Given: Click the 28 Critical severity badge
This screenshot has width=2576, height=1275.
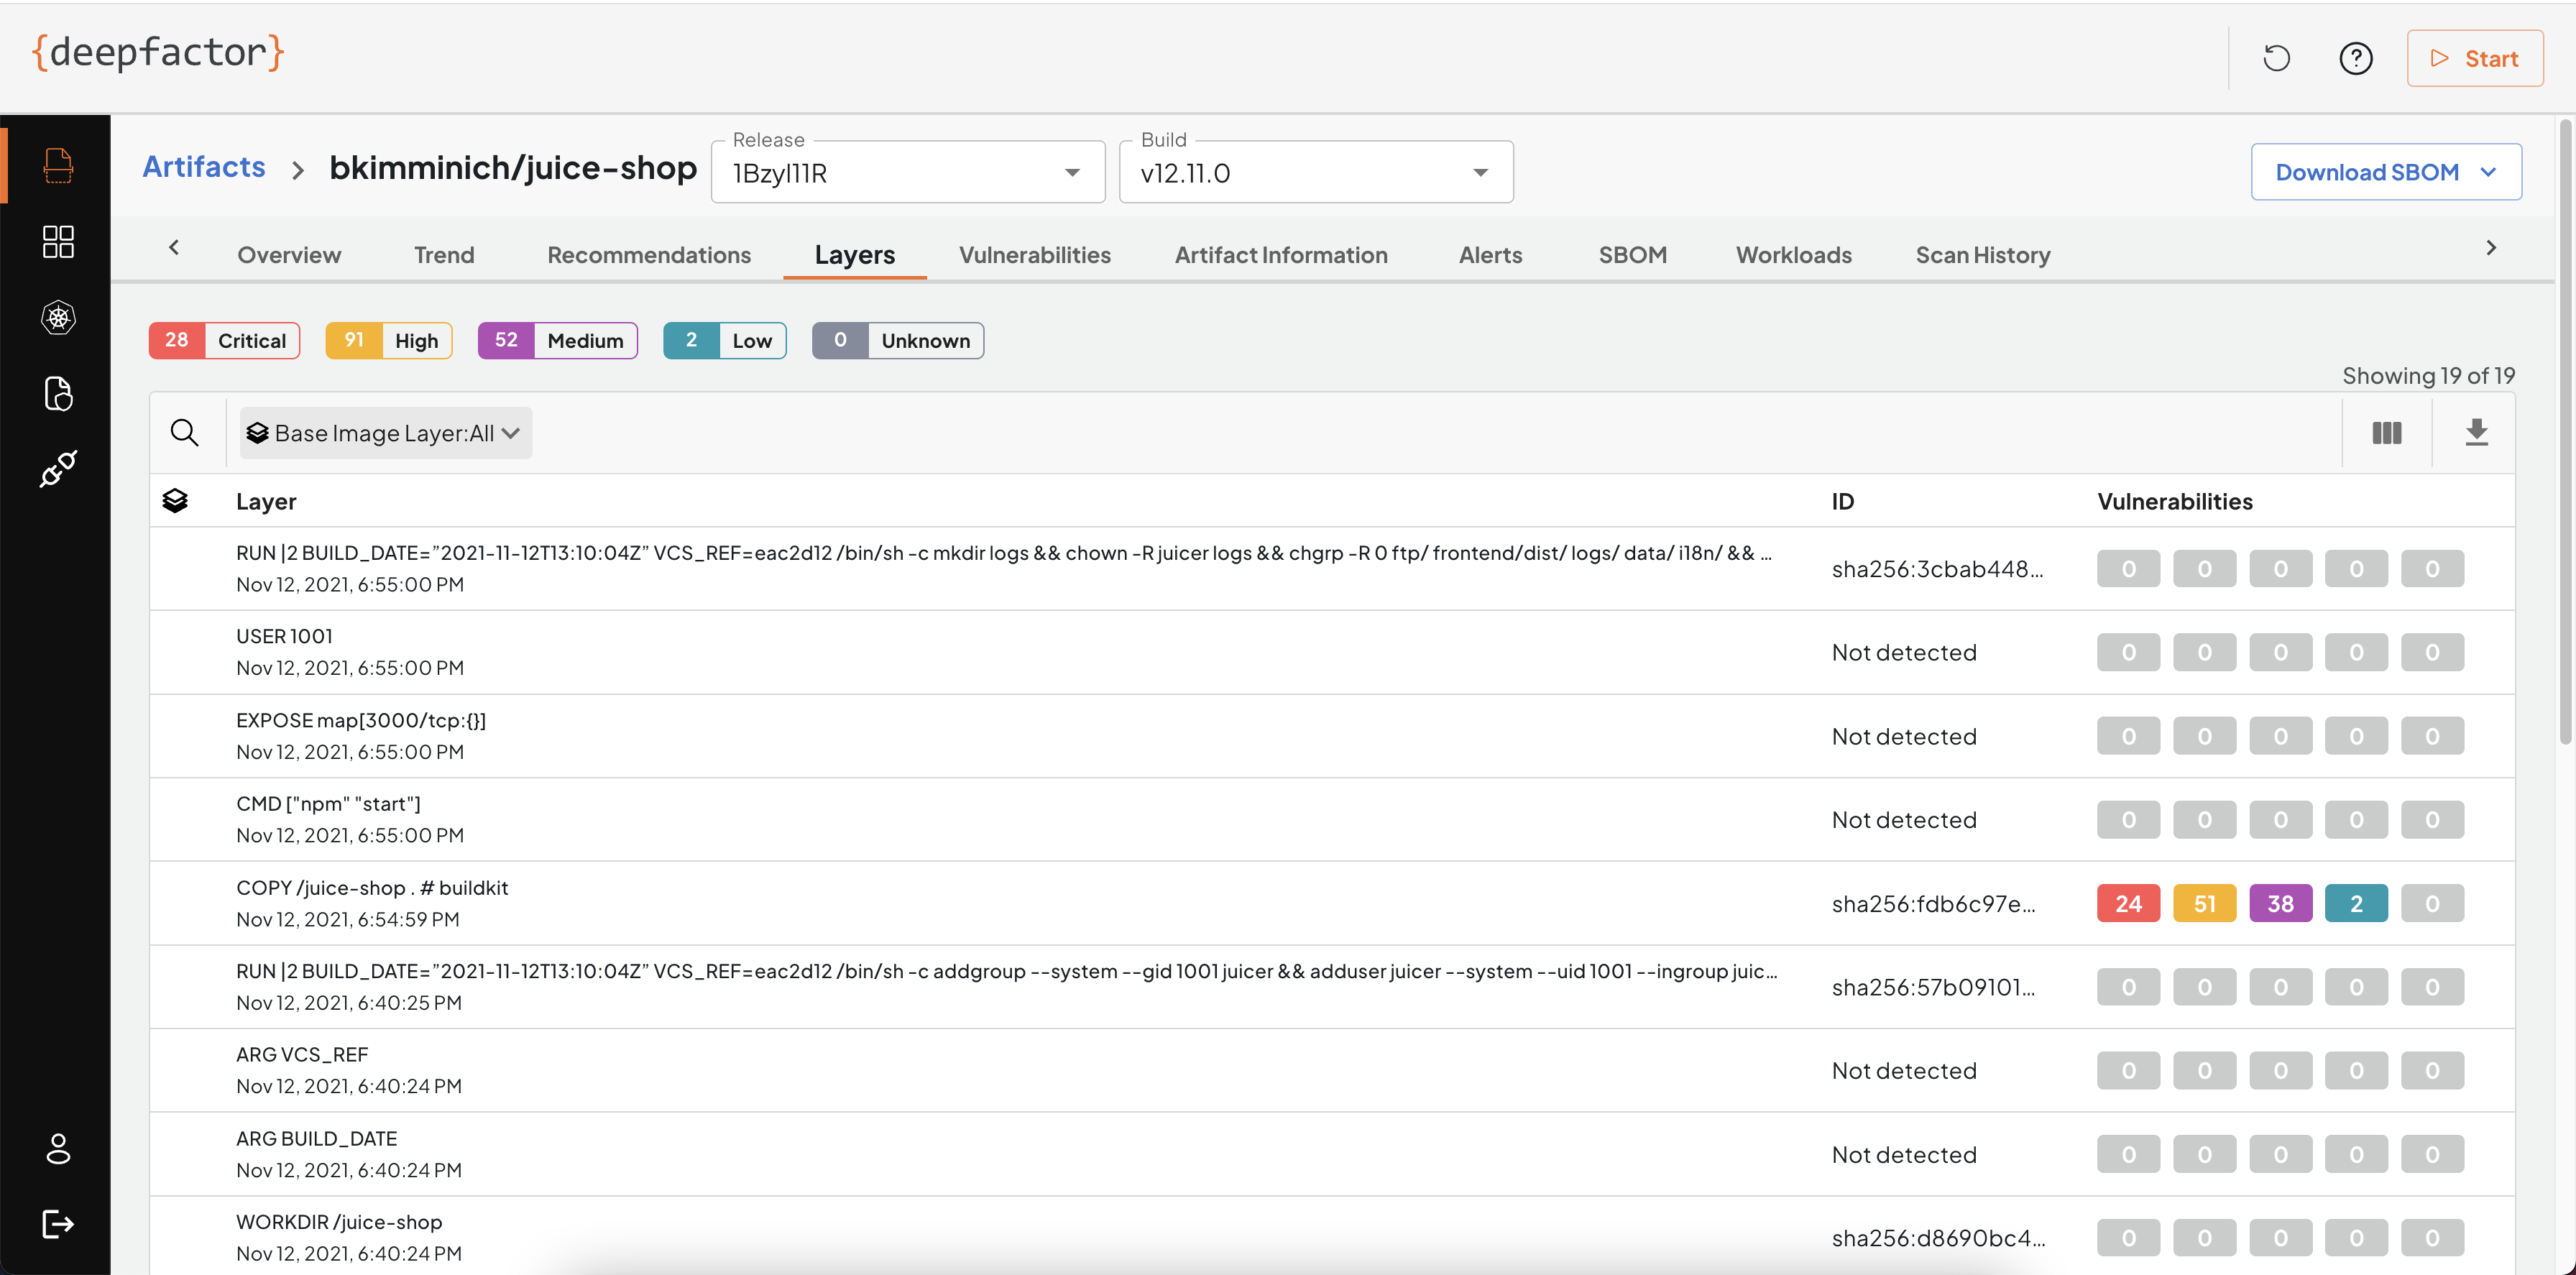Looking at the screenshot, I should [225, 340].
